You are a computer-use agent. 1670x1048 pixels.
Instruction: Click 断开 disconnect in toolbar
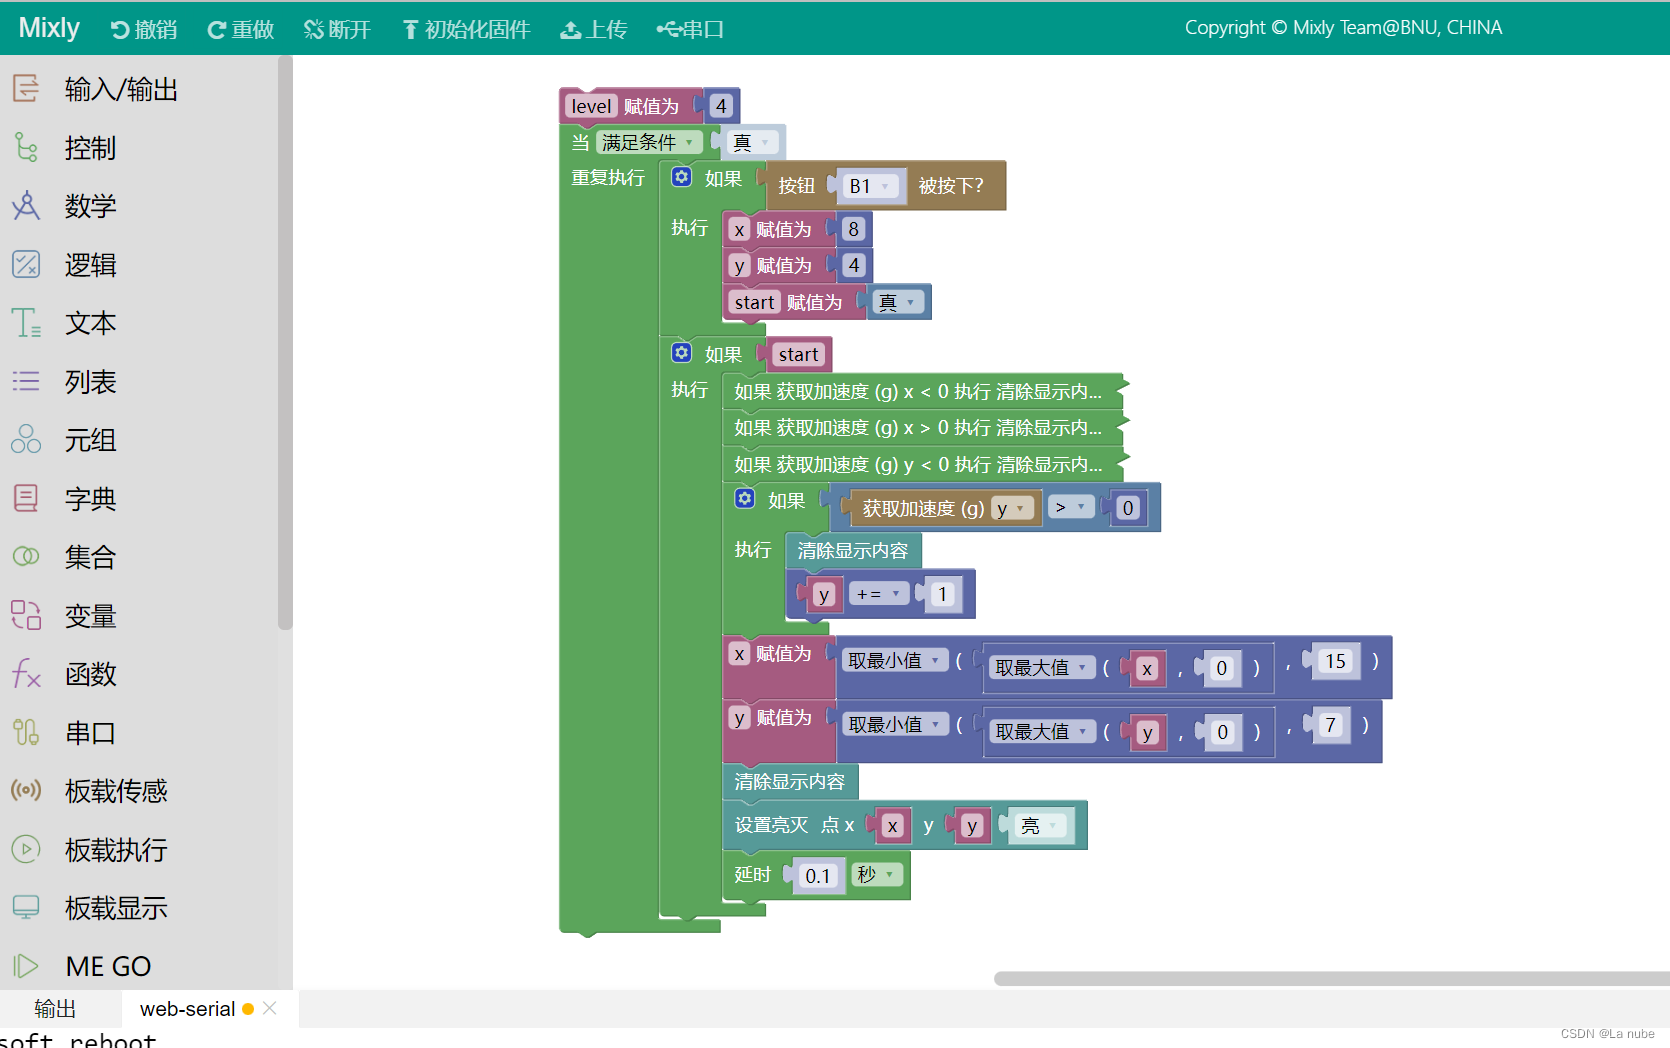click(337, 29)
